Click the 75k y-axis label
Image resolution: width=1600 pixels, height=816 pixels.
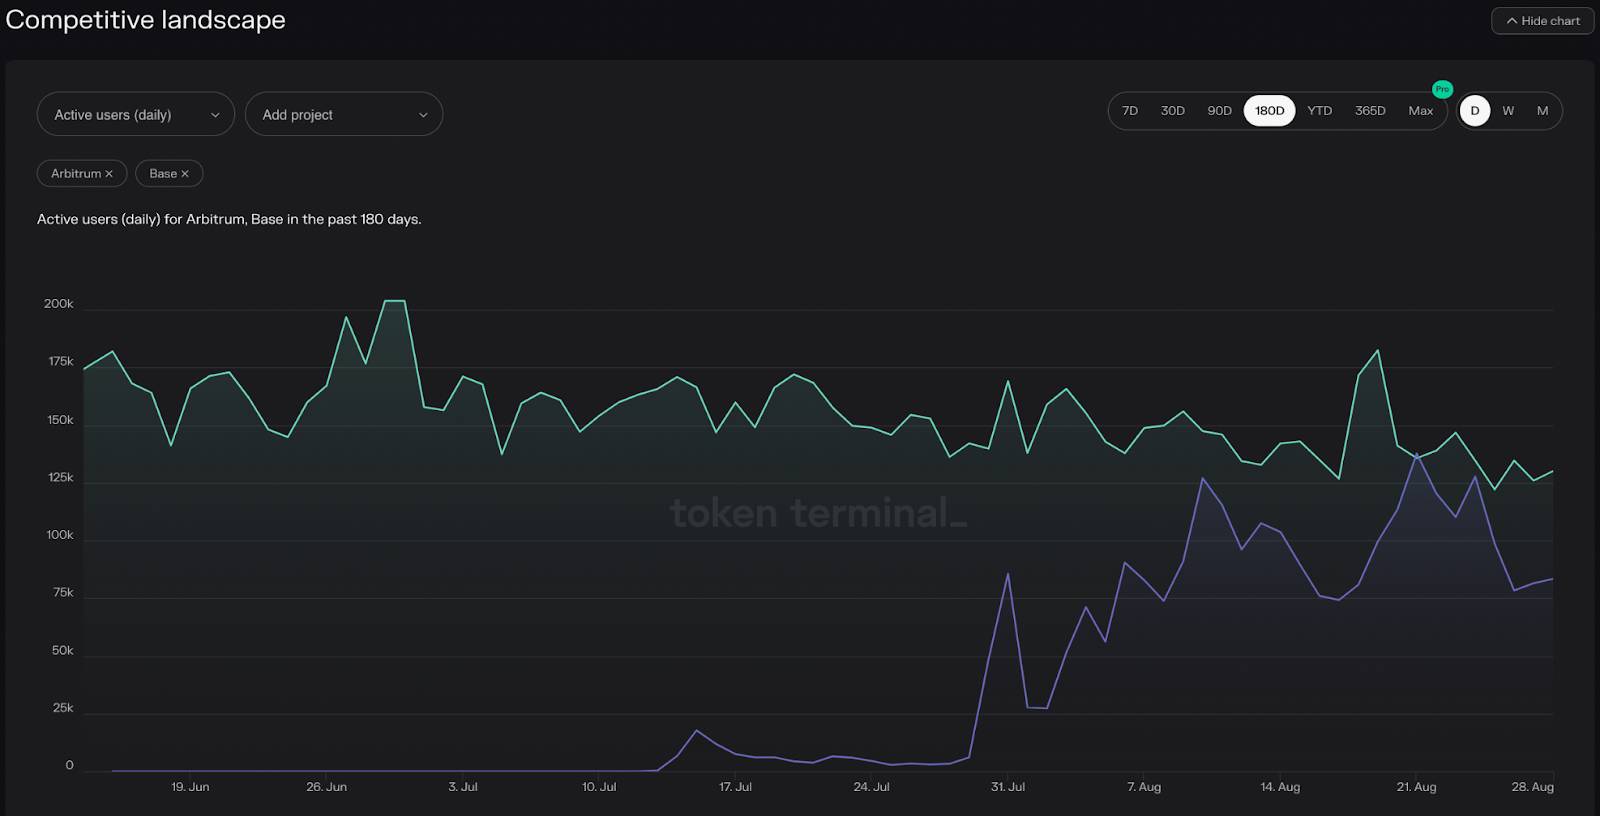click(x=63, y=593)
